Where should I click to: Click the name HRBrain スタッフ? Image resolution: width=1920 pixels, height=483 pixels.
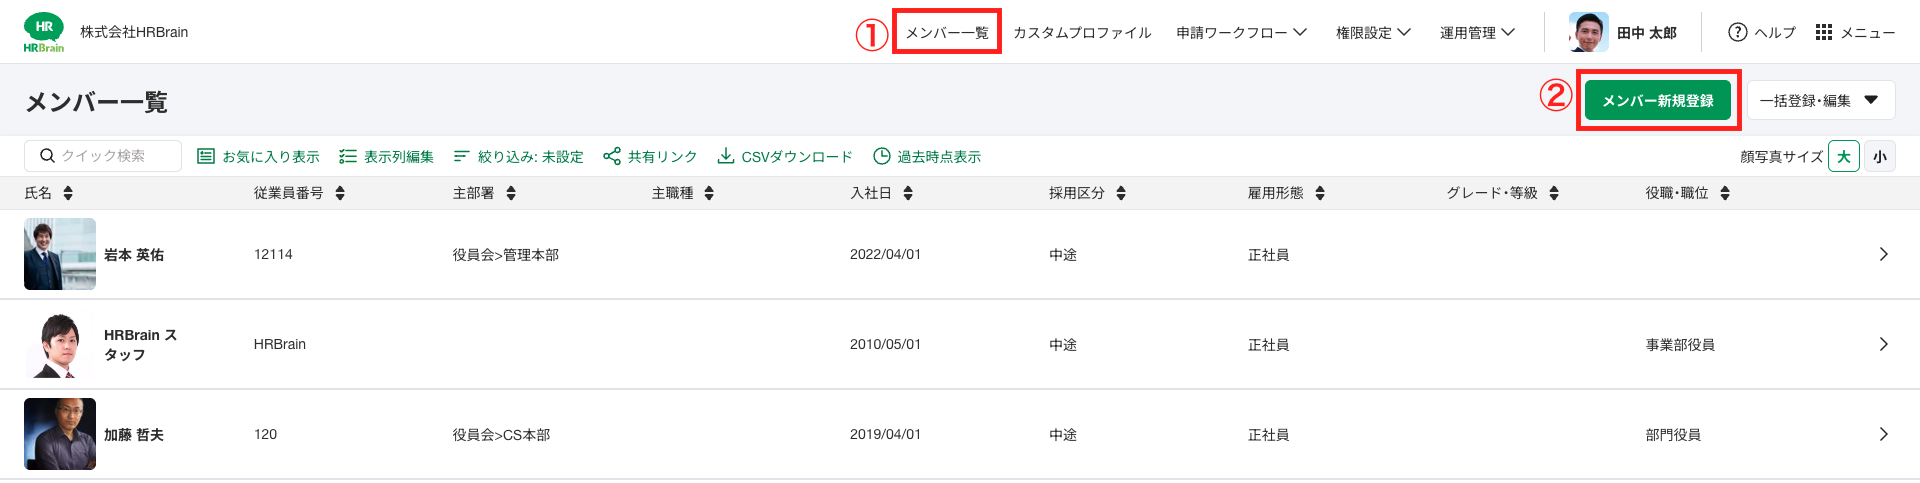click(x=140, y=345)
